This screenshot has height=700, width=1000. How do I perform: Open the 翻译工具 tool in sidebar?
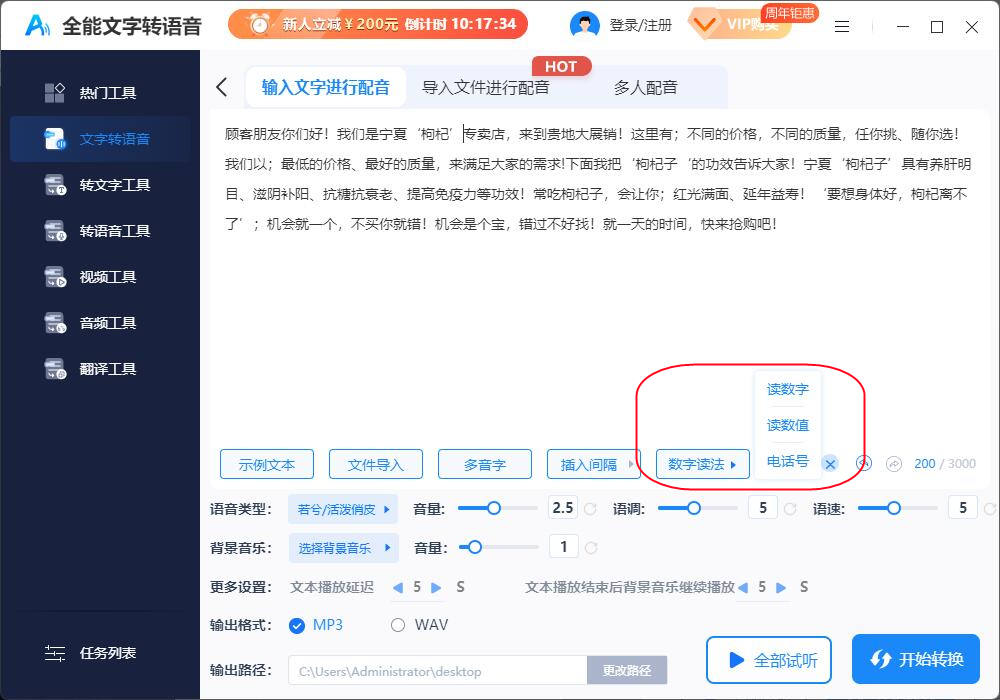[x=100, y=368]
